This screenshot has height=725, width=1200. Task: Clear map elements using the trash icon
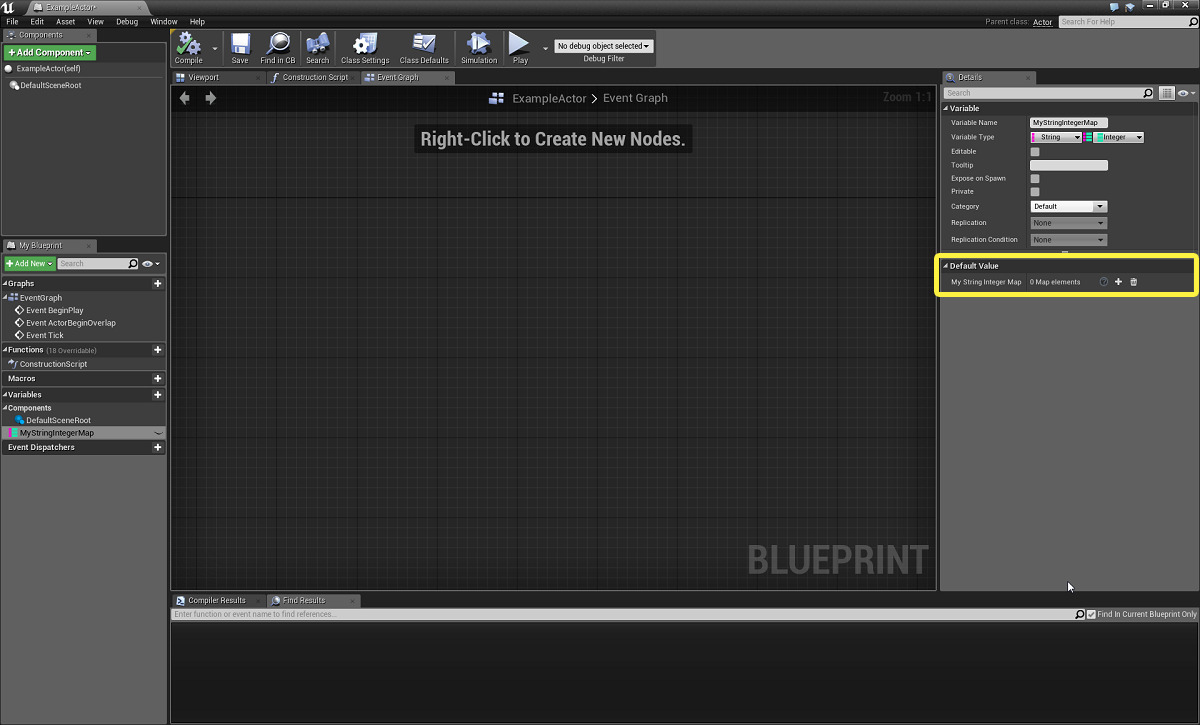pos(1133,282)
